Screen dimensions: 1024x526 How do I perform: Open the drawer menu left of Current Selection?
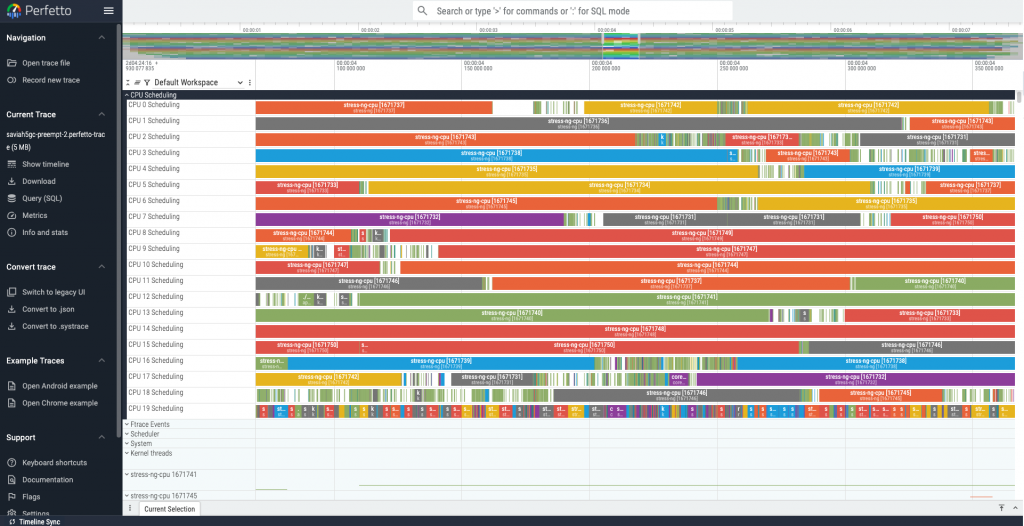(130, 509)
